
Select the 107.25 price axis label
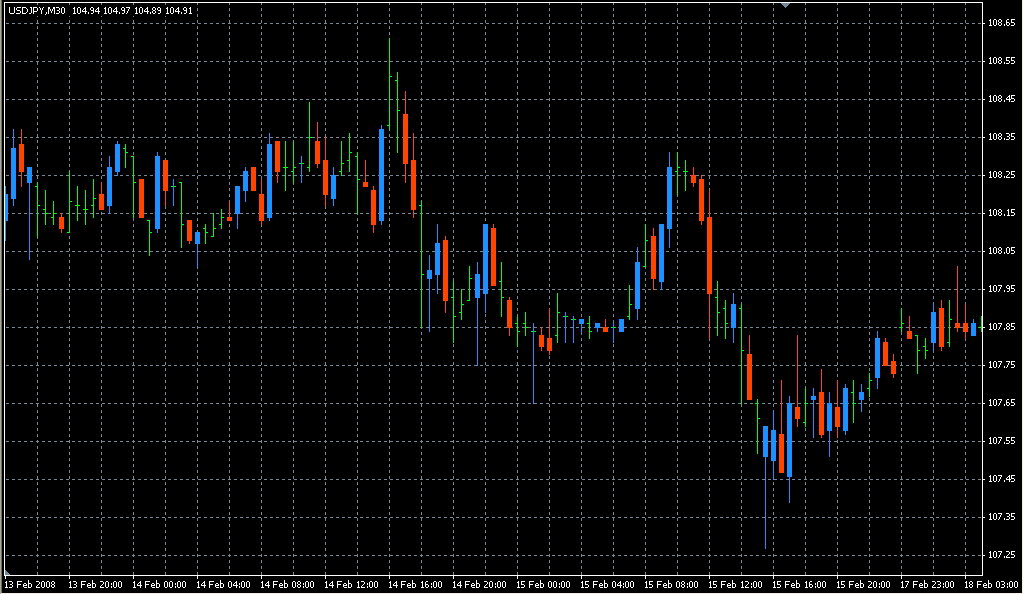(x=1001, y=554)
